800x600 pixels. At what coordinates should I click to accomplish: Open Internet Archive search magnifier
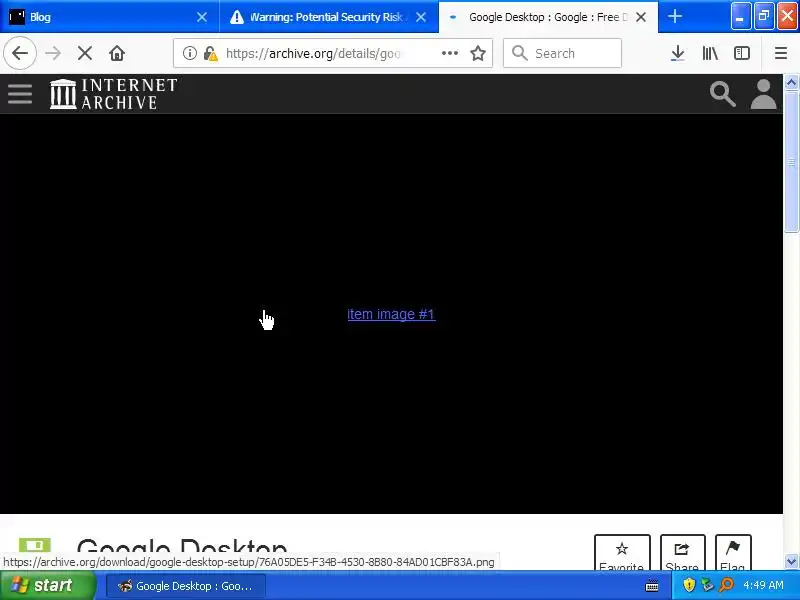(722, 94)
